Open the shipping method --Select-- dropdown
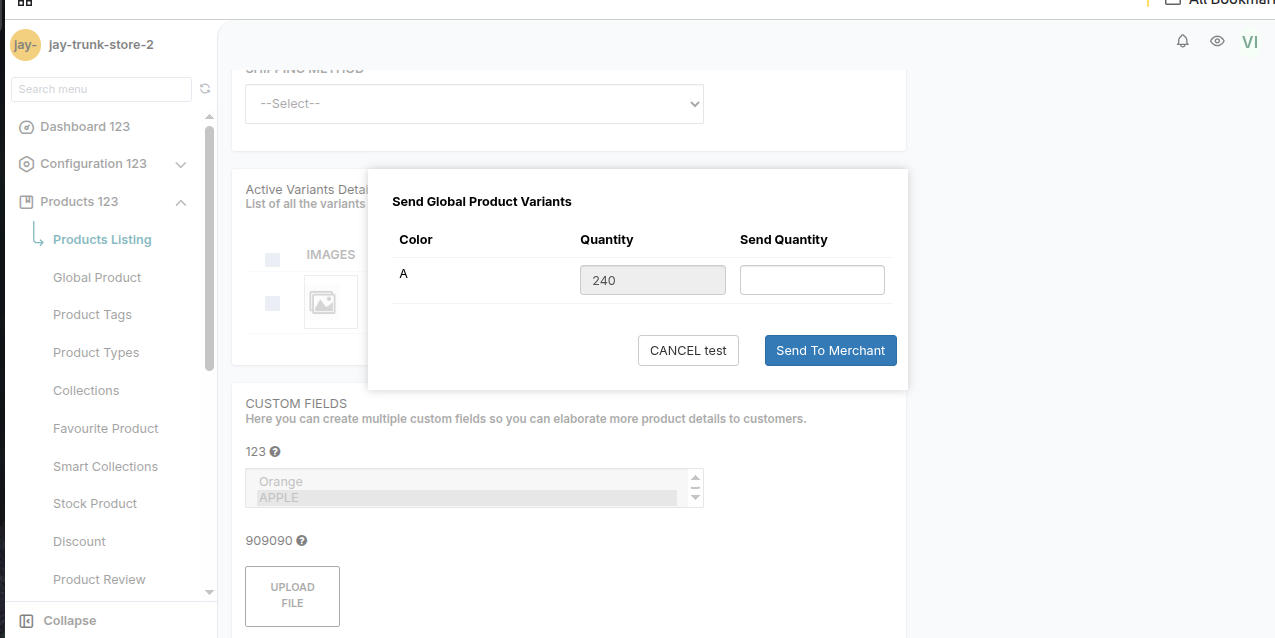Viewport: 1275px width, 638px height. [474, 104]
